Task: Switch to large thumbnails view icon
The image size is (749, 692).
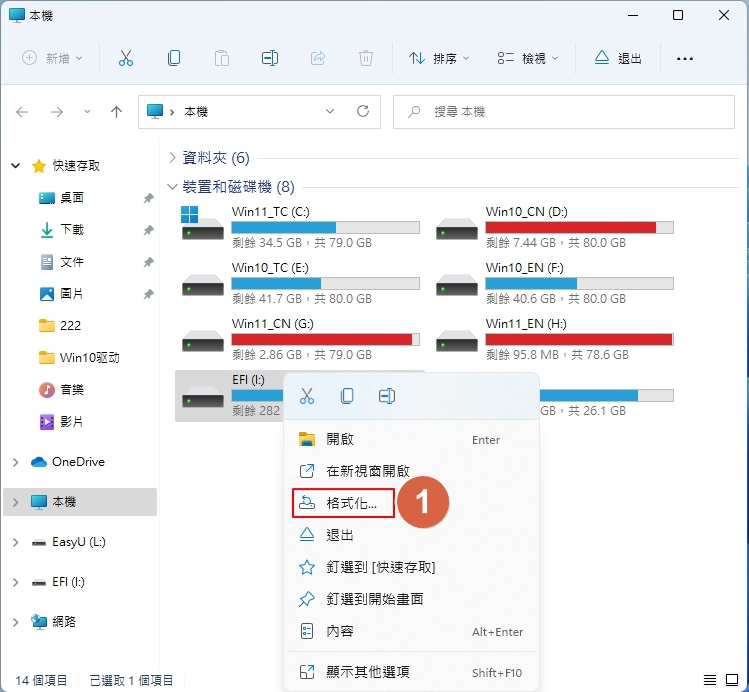Action: click(x=732, y=680)
